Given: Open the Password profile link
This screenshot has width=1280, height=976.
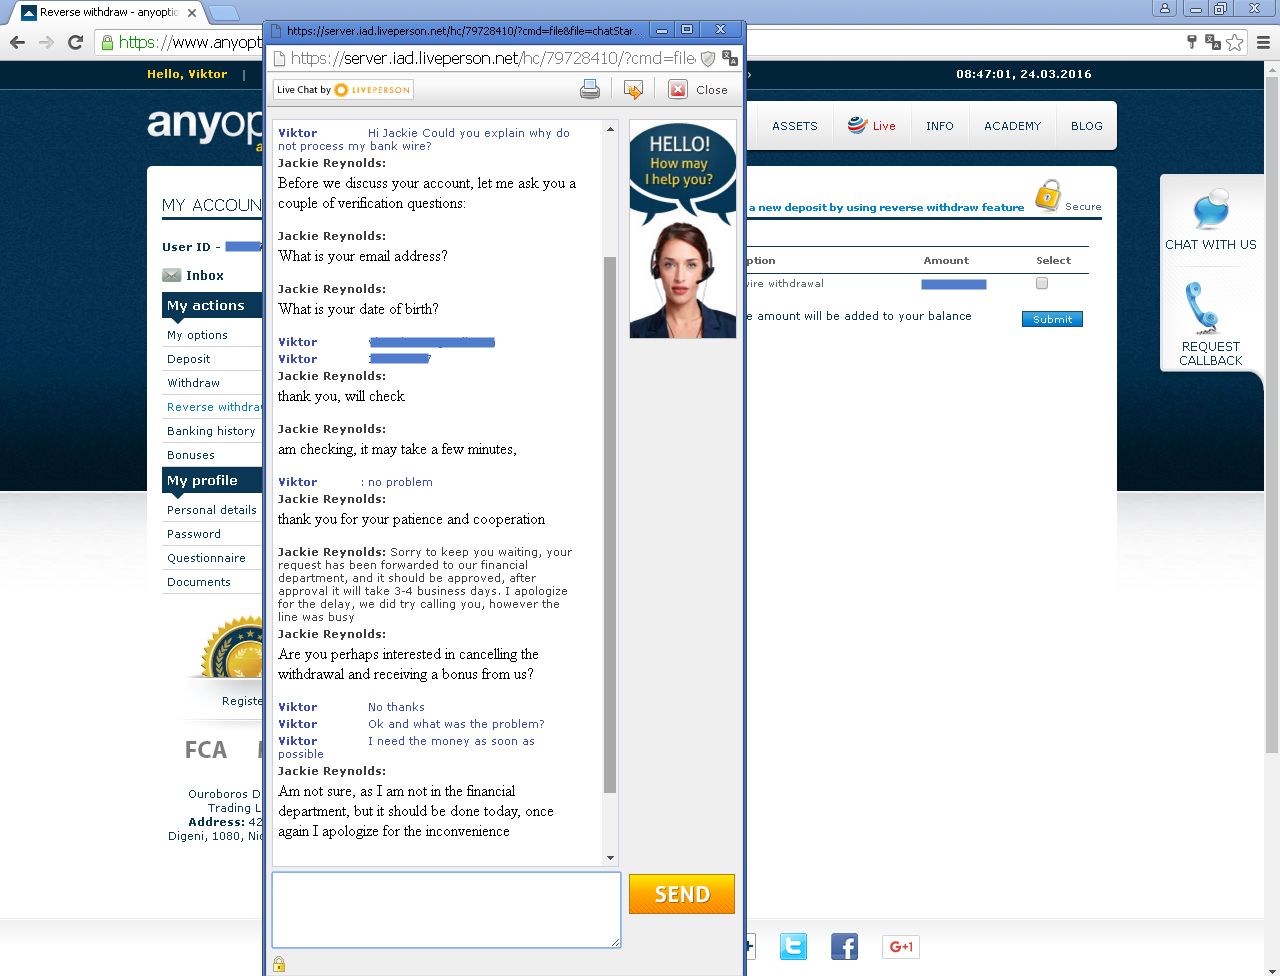Looking at the screenshot, I should (x=194, y=534).
